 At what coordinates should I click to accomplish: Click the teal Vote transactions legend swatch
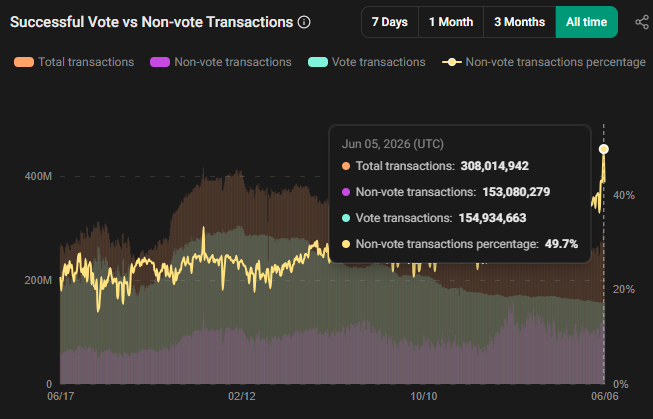point(318,62)
